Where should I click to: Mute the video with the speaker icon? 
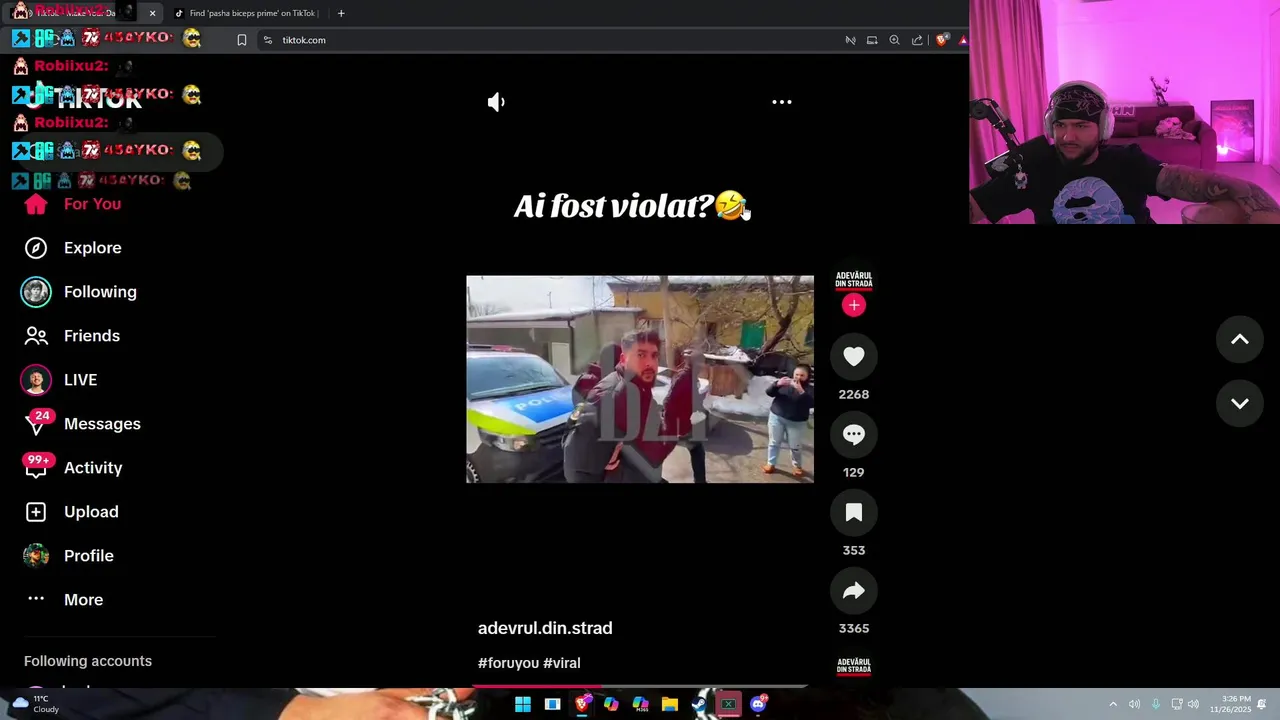tap(496, 102)
